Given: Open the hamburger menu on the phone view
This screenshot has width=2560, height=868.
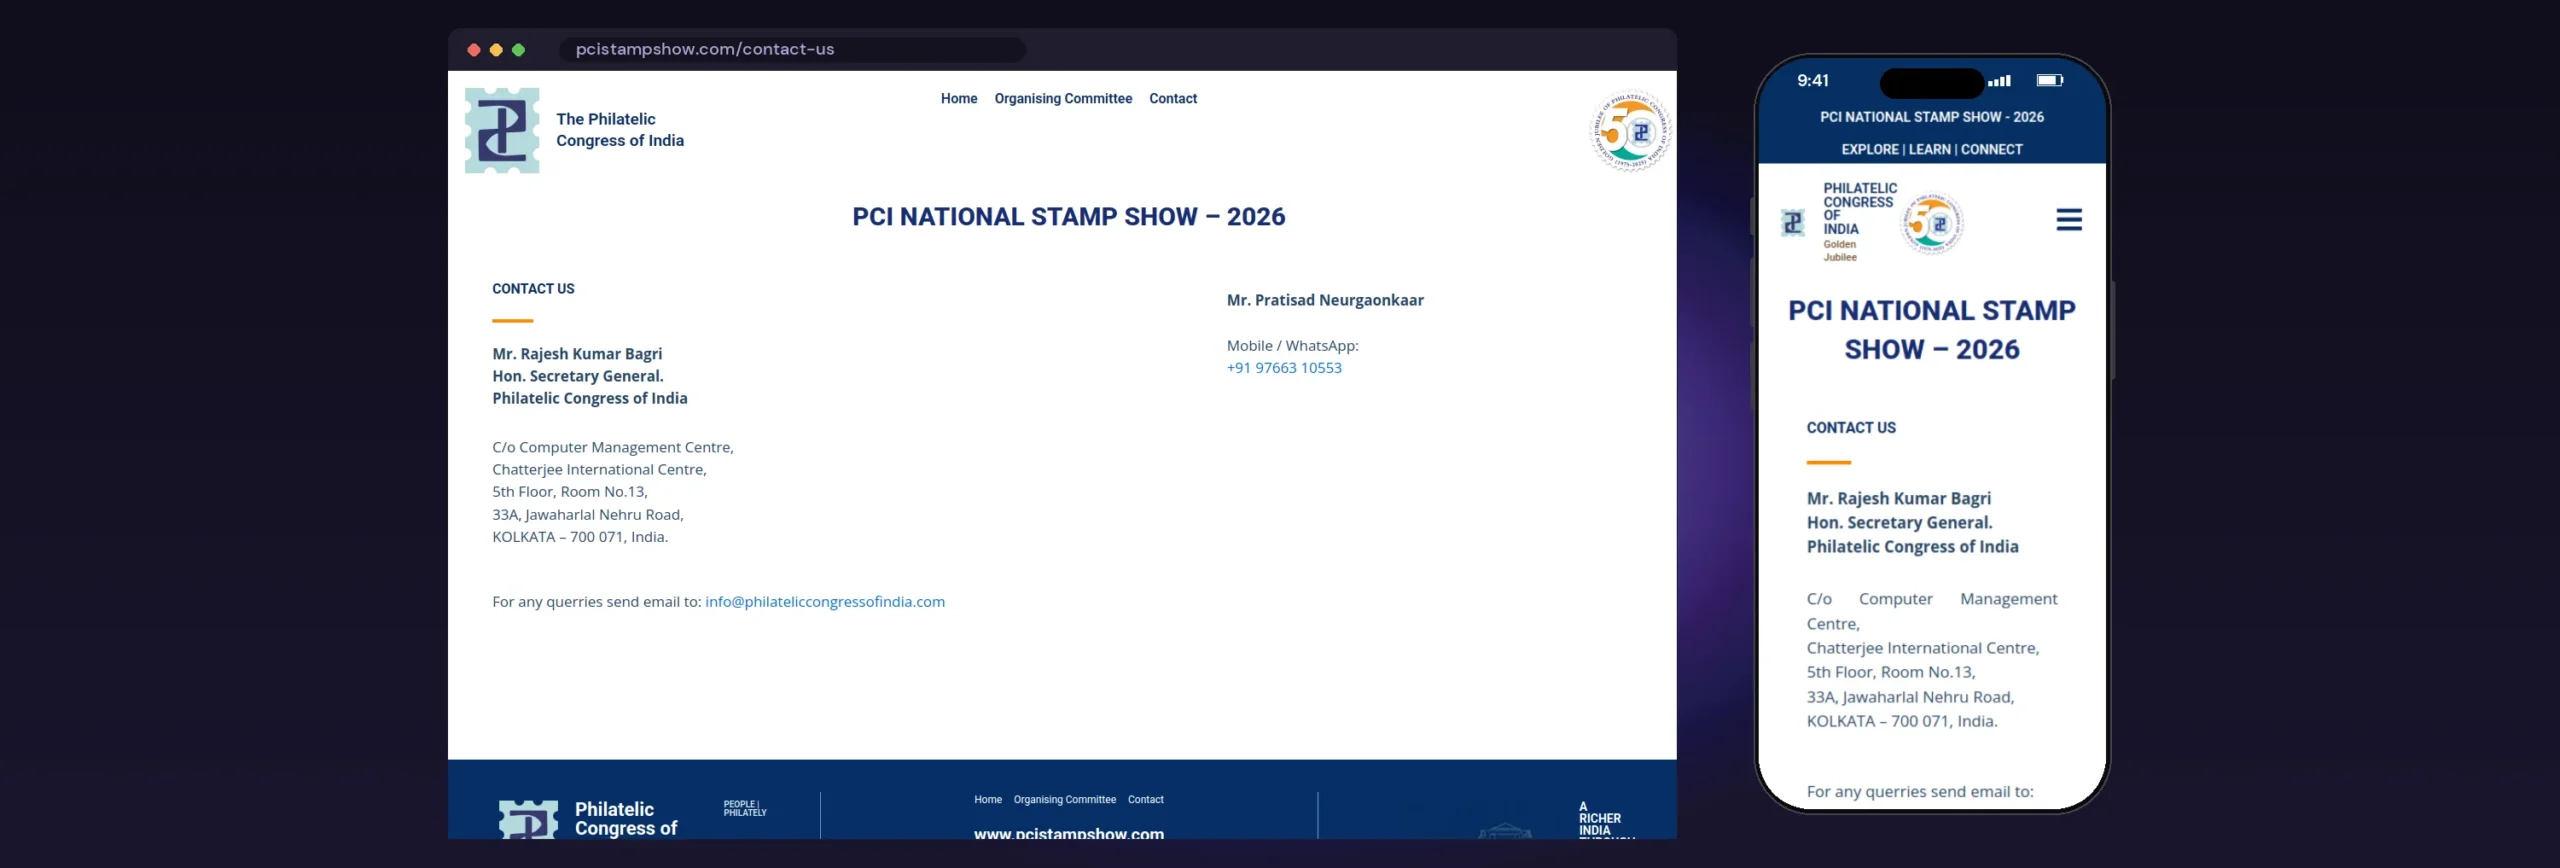Looking at the screenshot, I should tap(2069, 220).
